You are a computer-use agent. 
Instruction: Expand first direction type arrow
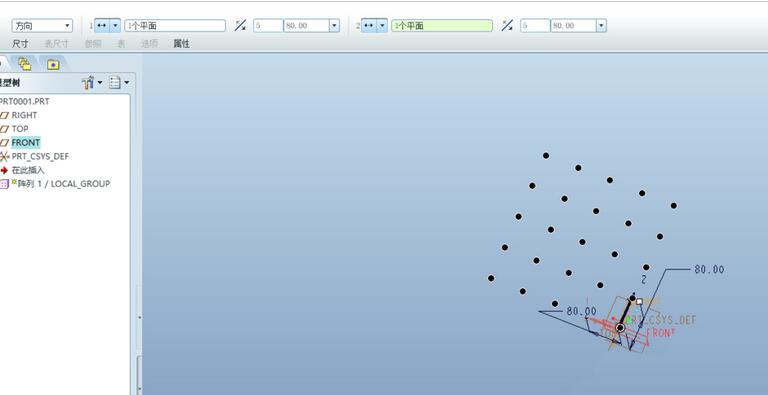(x=115, y=25)
